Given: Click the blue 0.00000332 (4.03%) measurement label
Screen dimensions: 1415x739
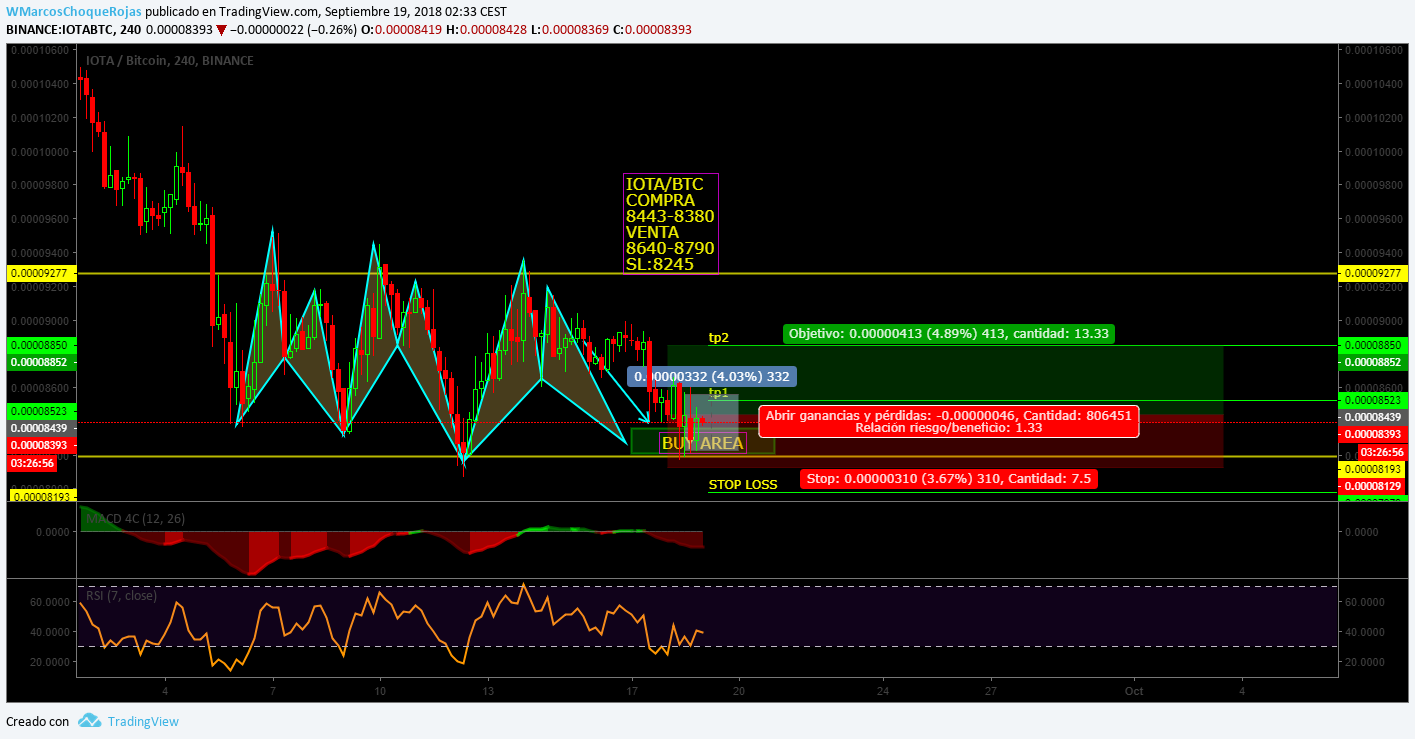Looking at the screenshot, I should [712, 377].
